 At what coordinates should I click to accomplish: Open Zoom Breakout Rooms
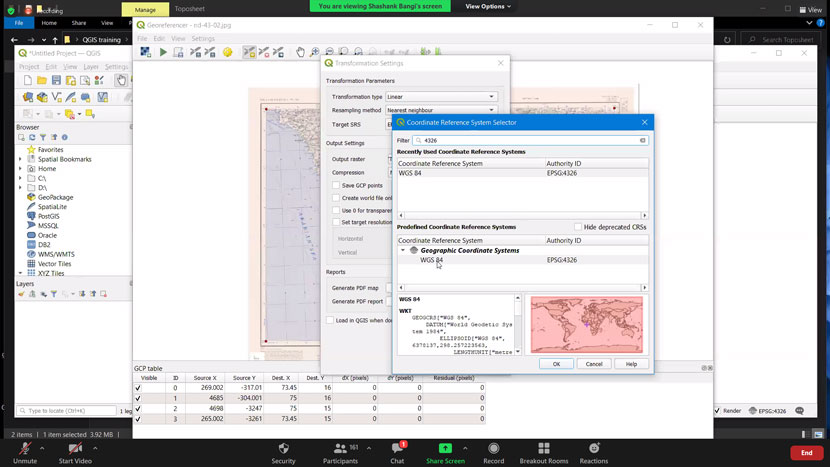544,453
